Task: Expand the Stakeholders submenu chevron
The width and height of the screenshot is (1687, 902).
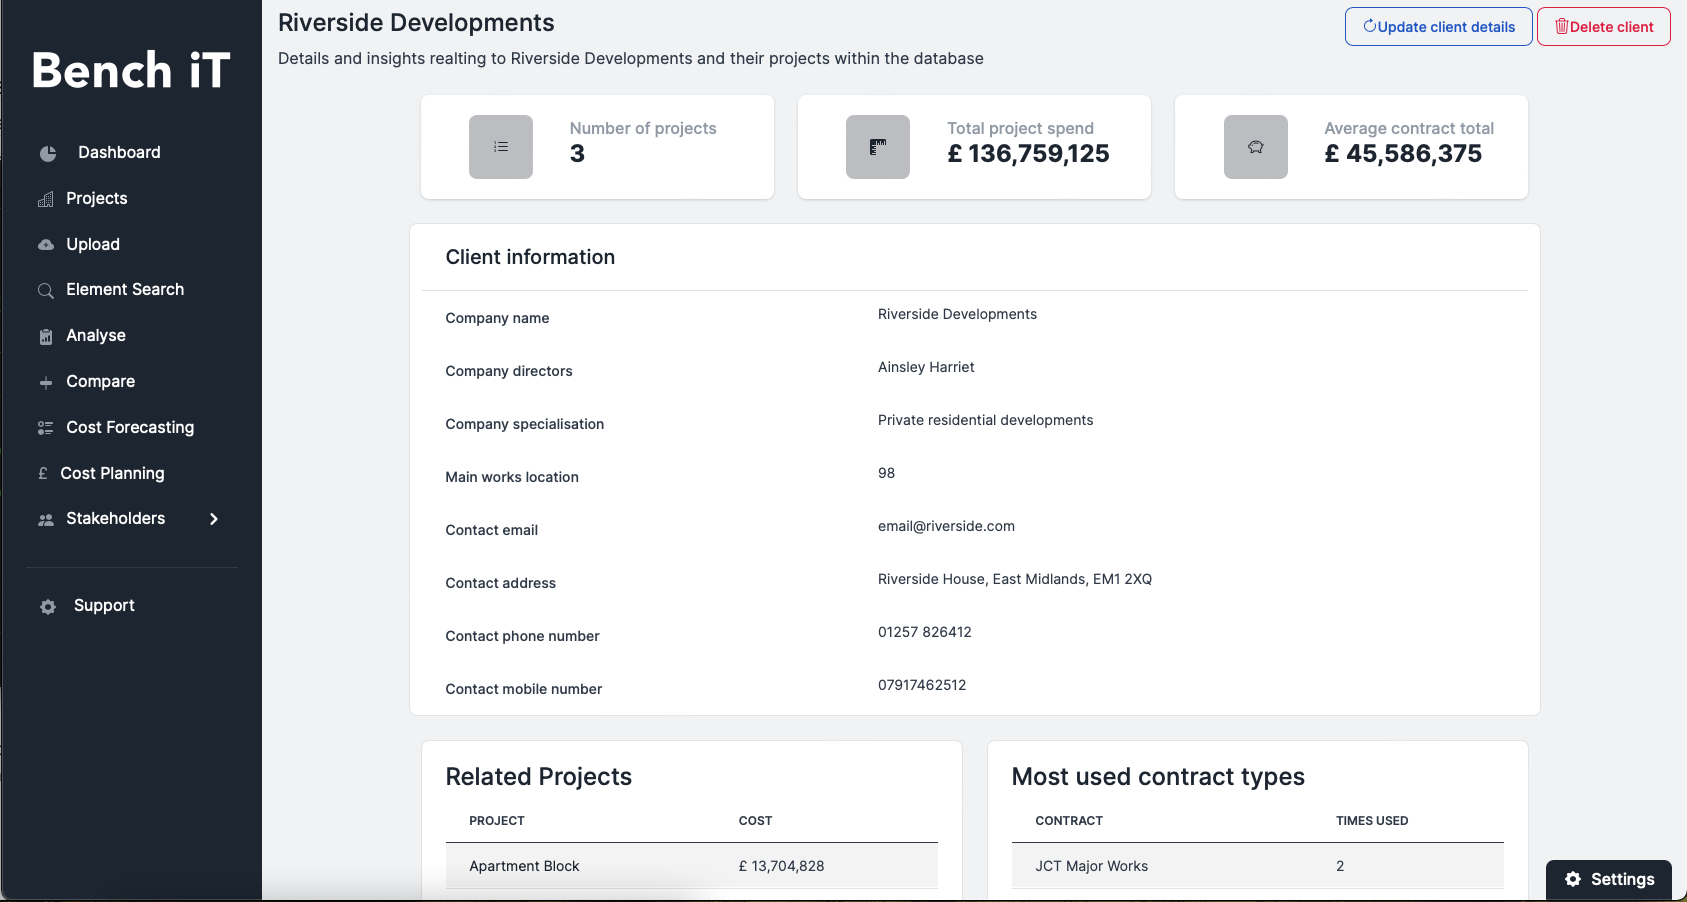Action: [214, 519]
